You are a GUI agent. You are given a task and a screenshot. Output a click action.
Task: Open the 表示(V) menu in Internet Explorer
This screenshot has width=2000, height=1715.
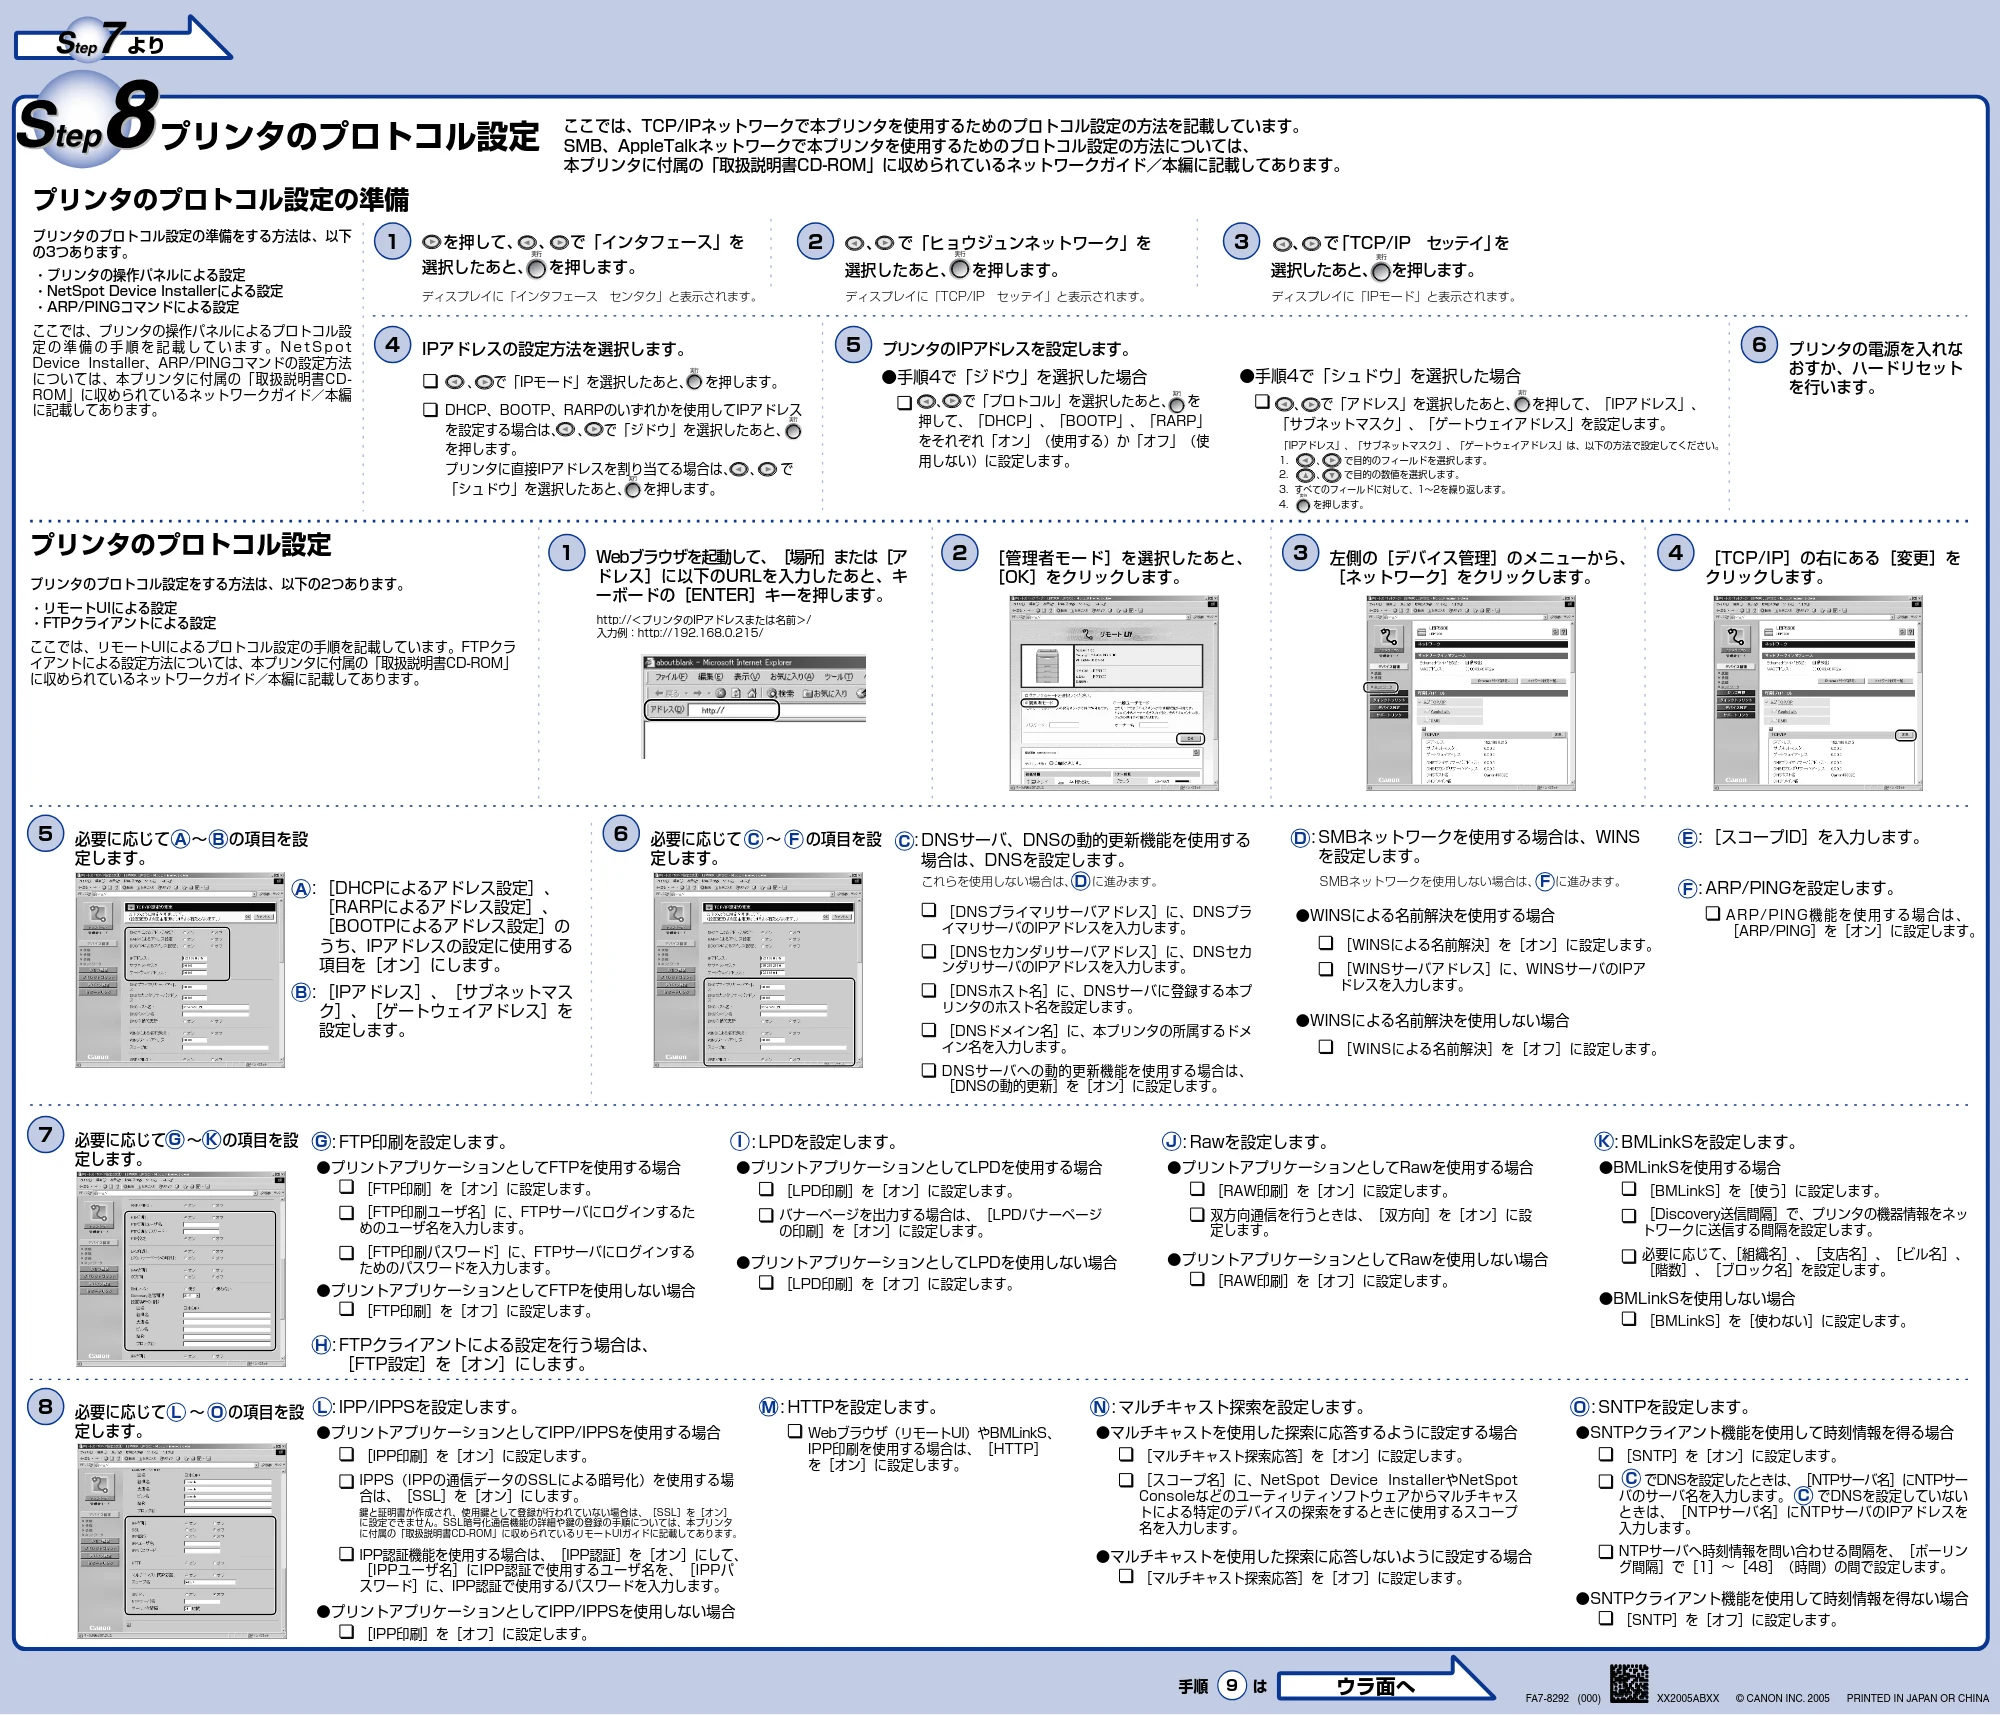point(747,677)
